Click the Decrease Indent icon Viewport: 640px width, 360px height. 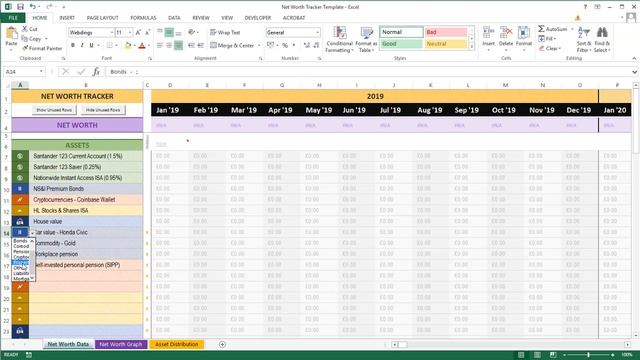191,45
